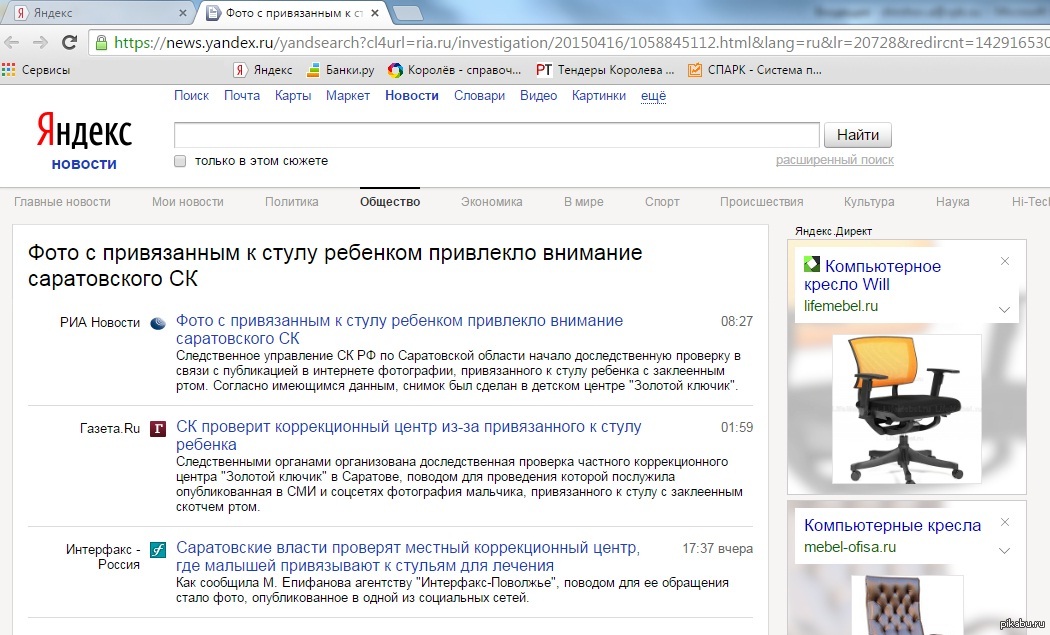Expand the lifemebel.ru ad chevron

pyautogui.click(x=1004, y=309)
